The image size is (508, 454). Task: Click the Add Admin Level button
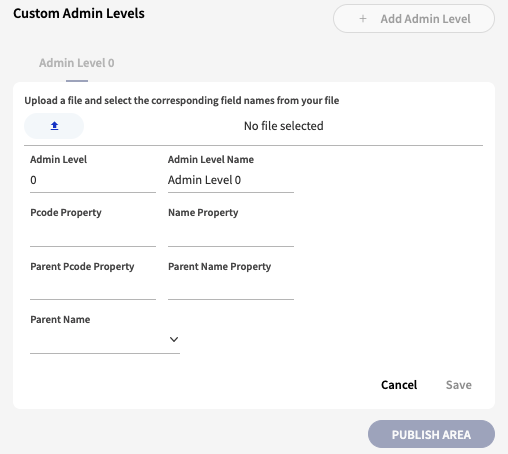click(x=414, y=19)
